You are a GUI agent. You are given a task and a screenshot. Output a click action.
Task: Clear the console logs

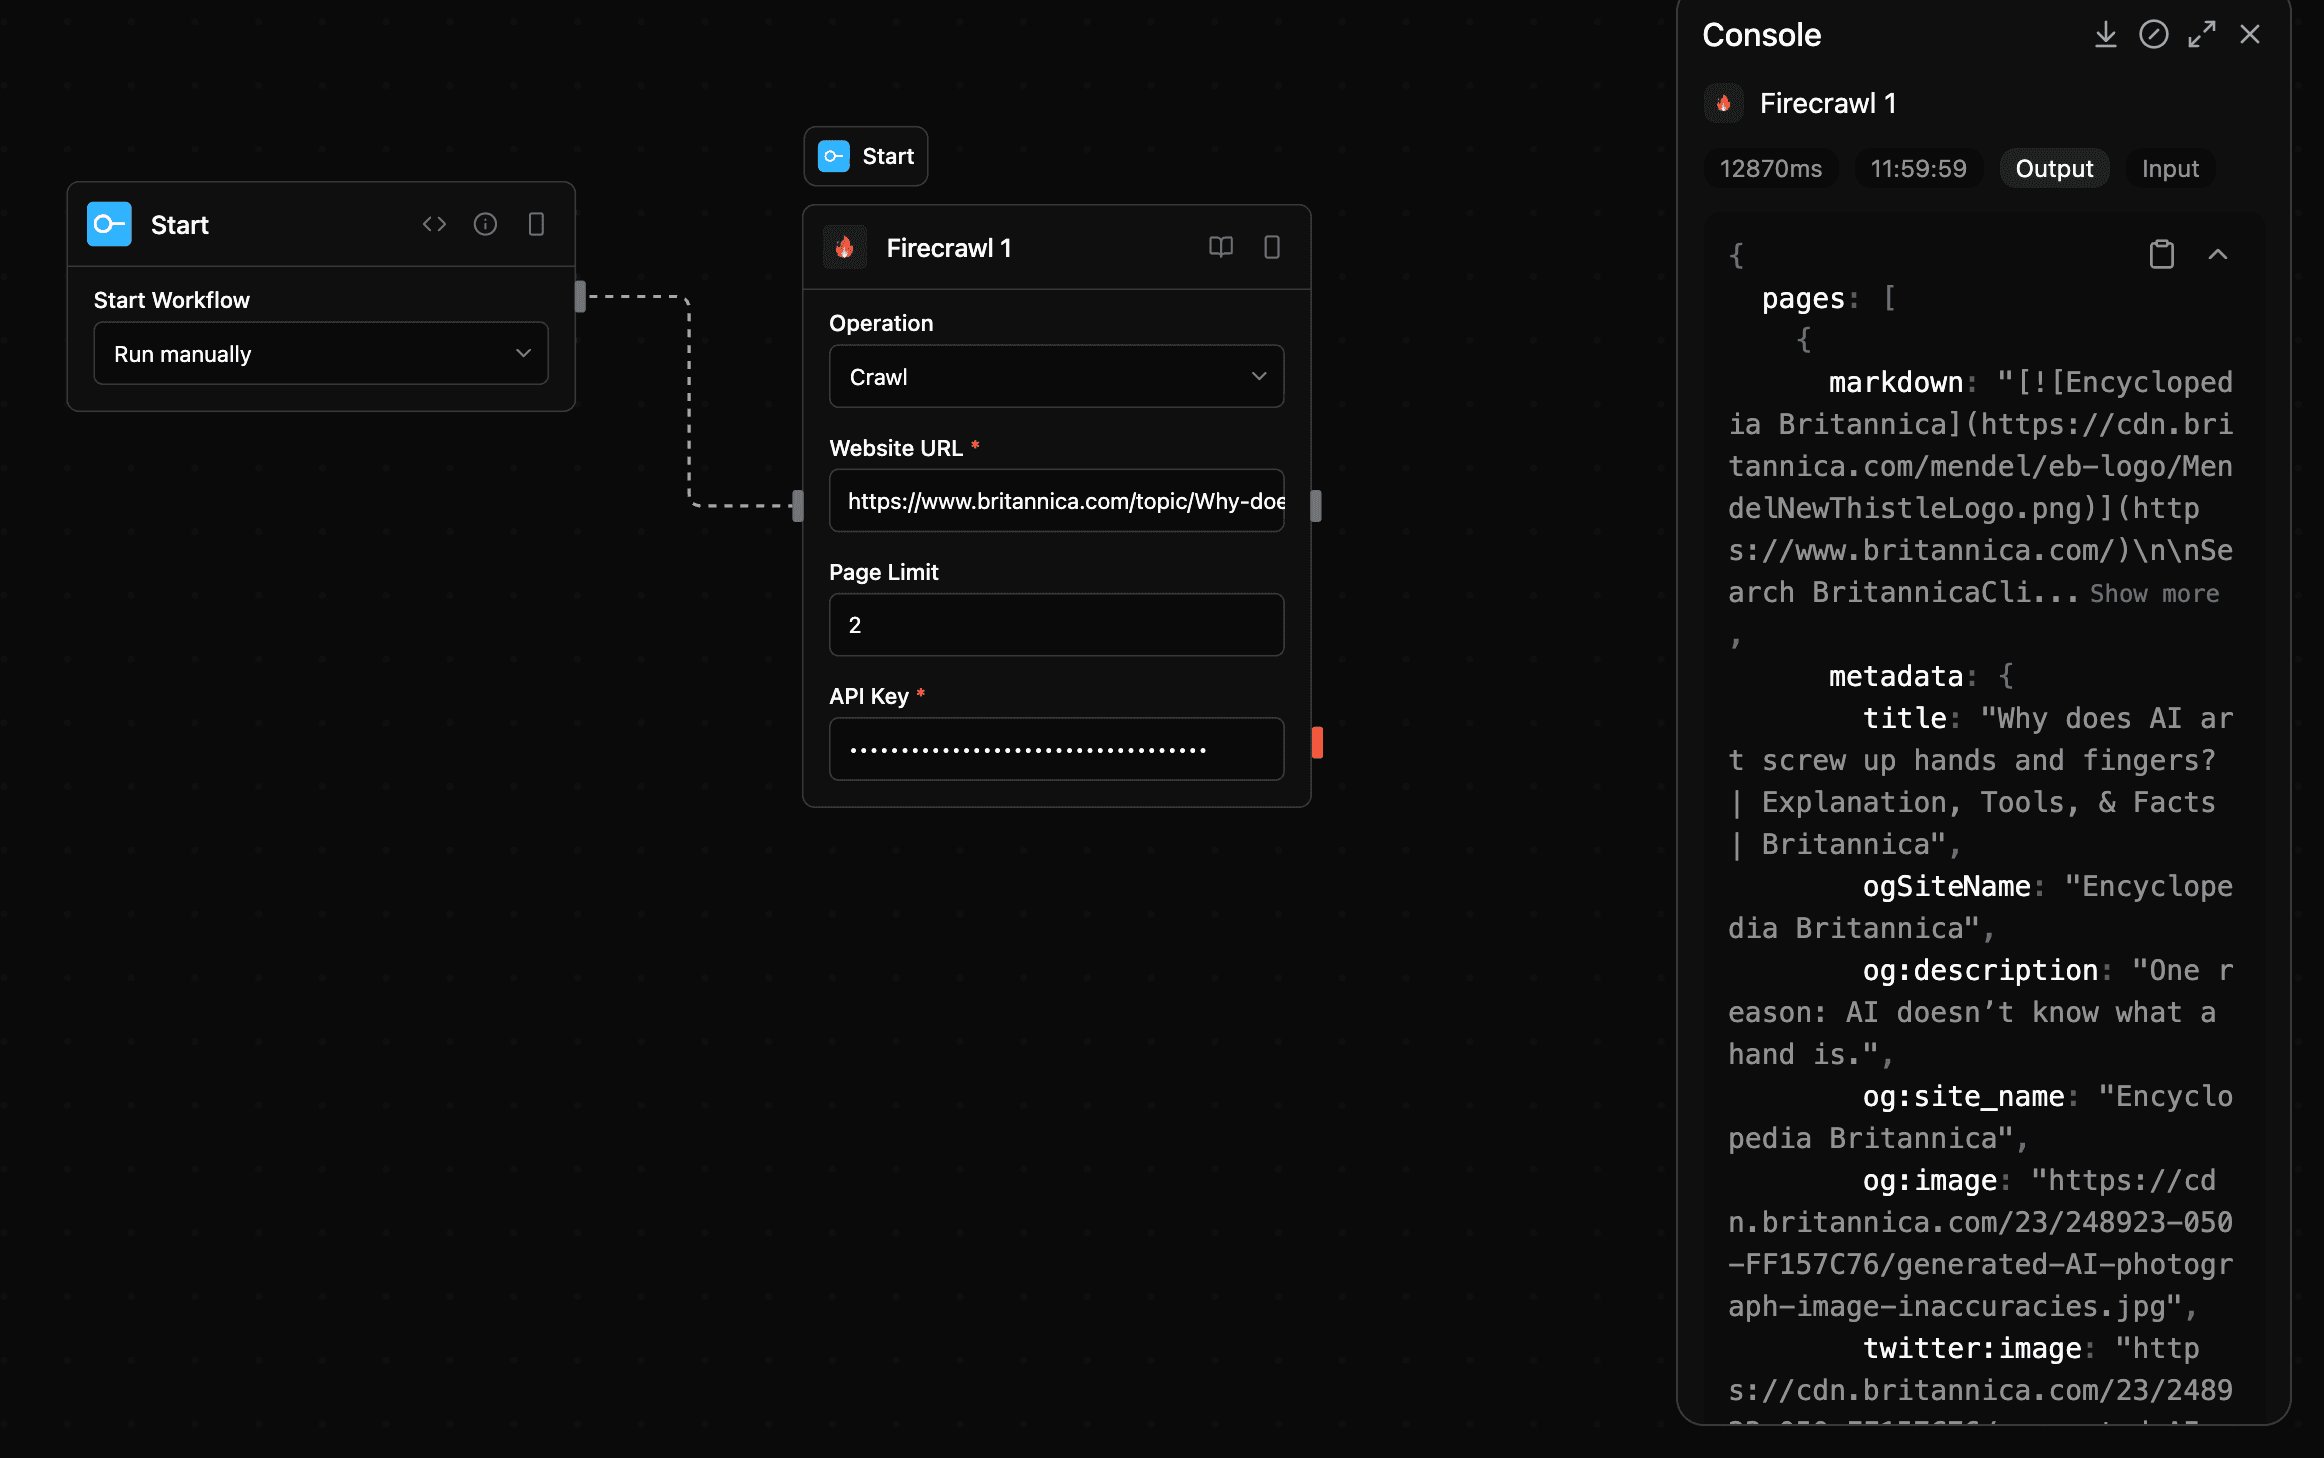(x=2154, y=34)
